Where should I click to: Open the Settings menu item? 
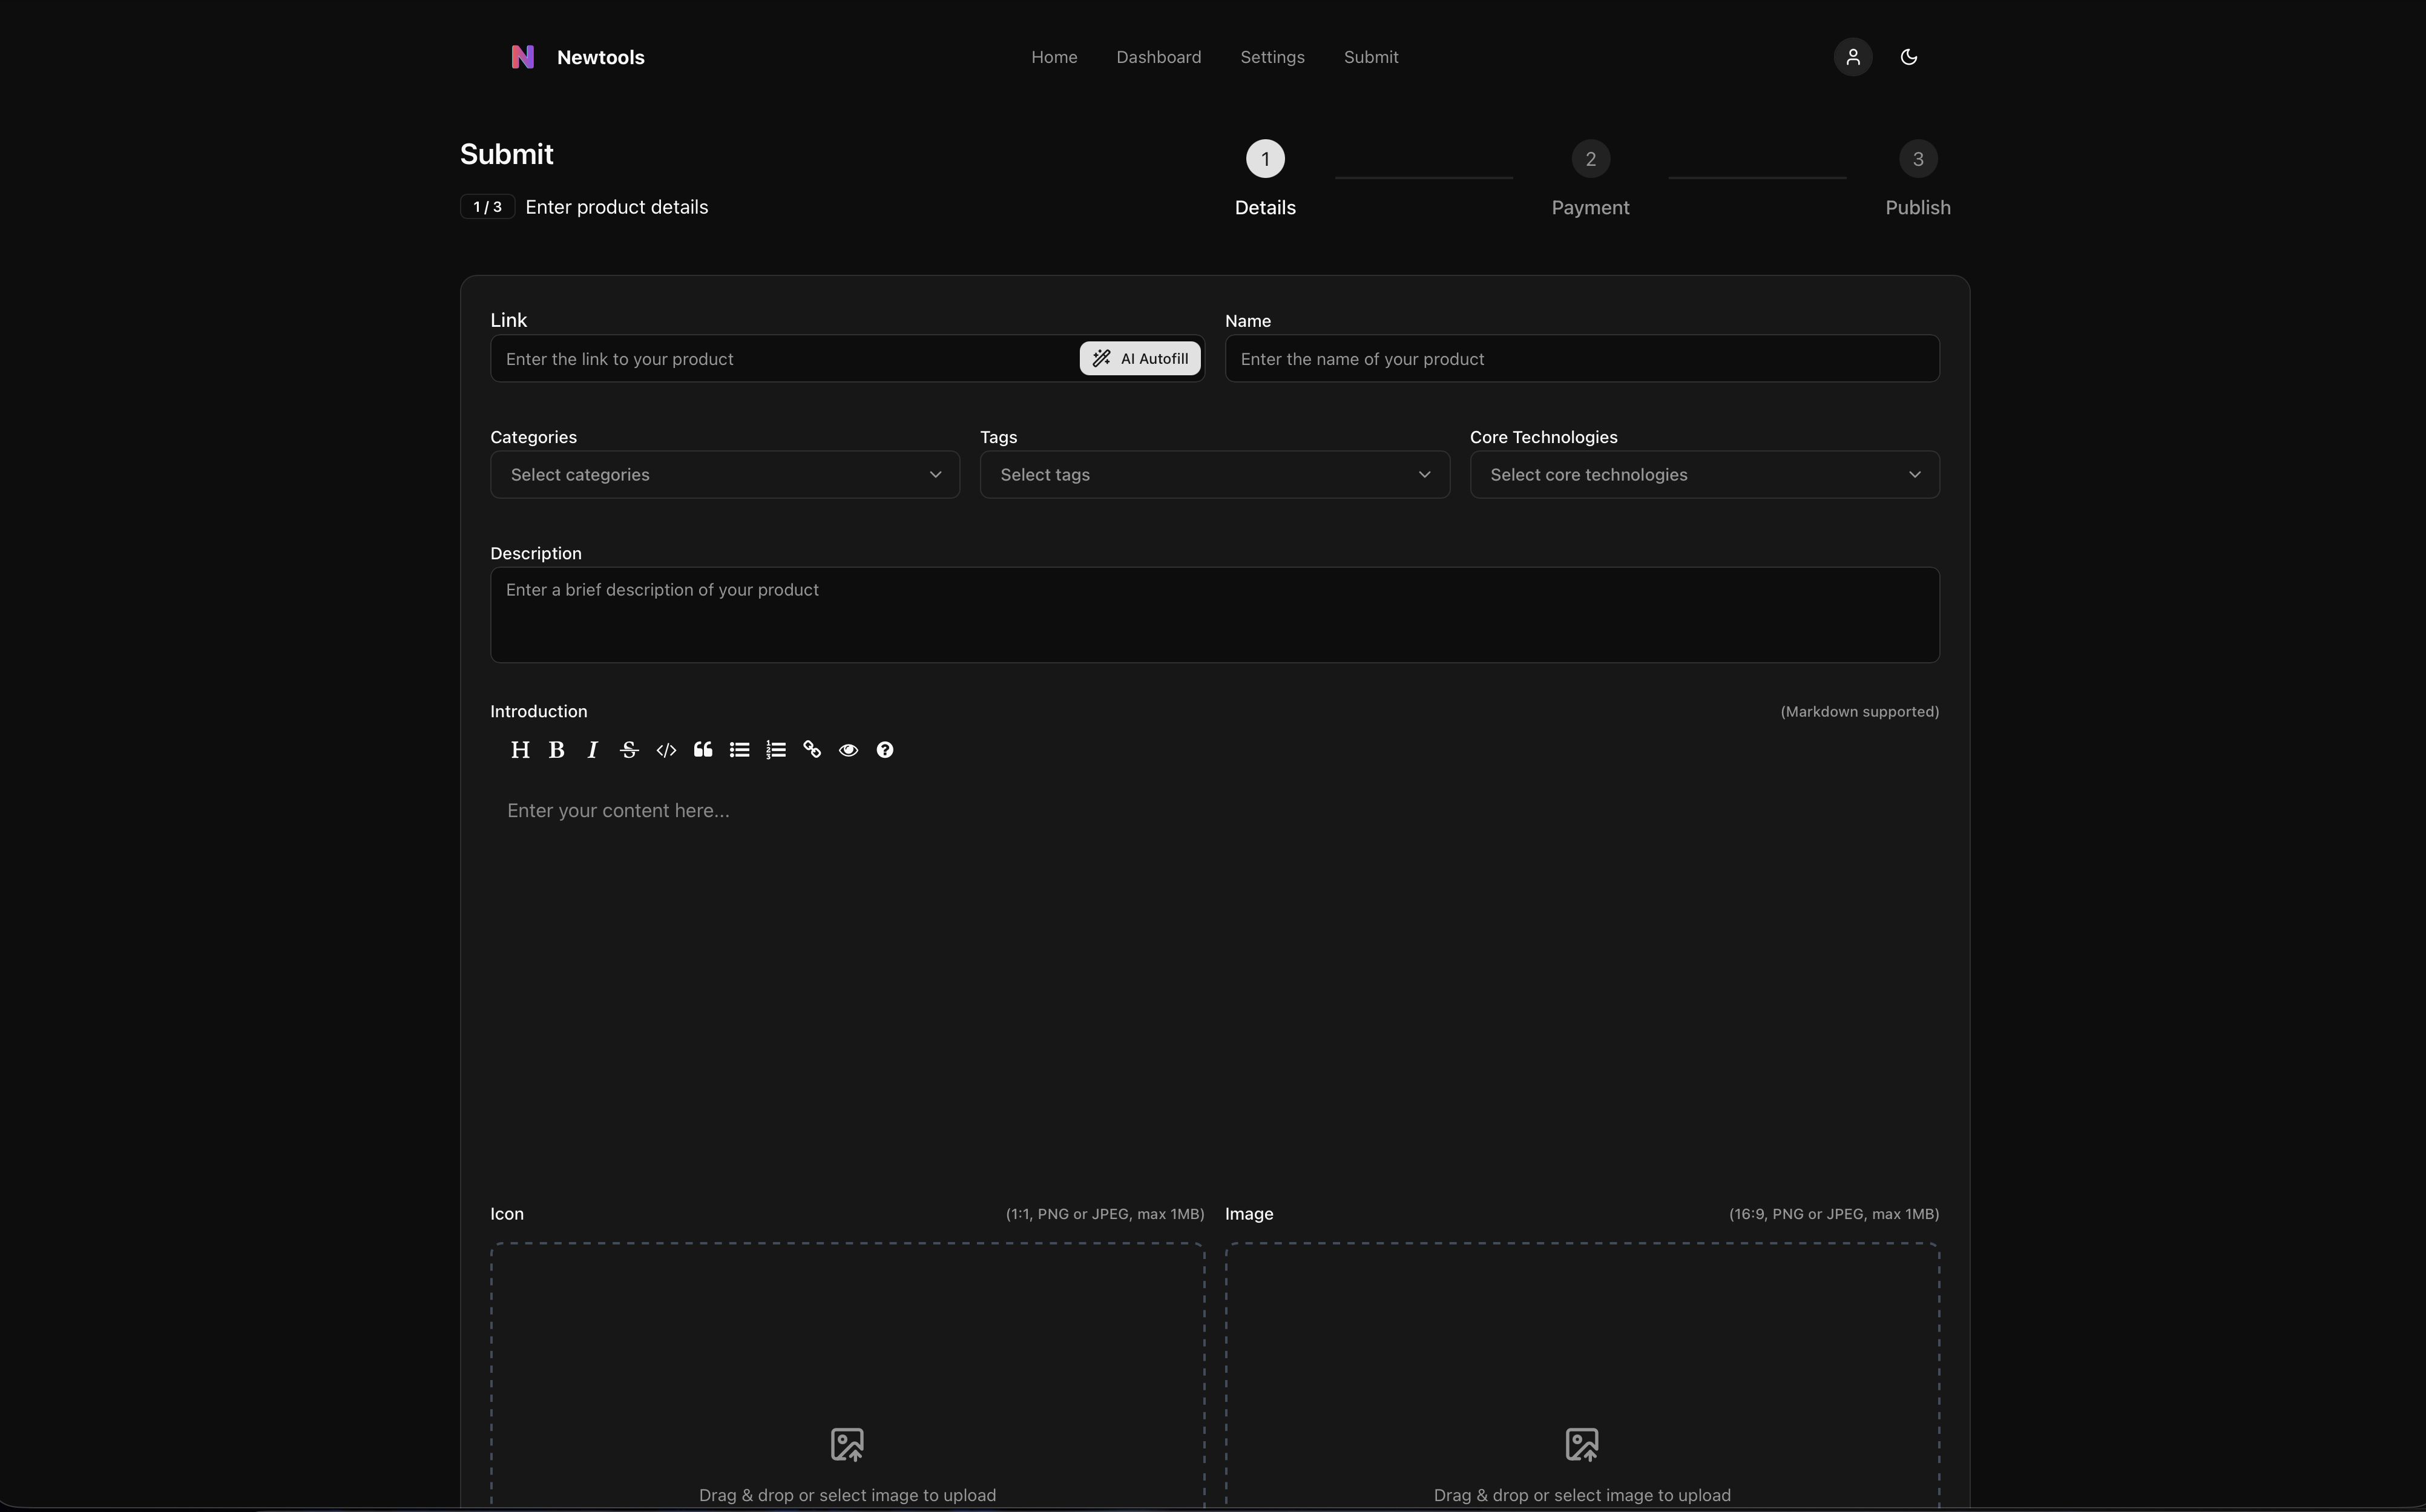pyautogui.click(x=1272, y=57)
